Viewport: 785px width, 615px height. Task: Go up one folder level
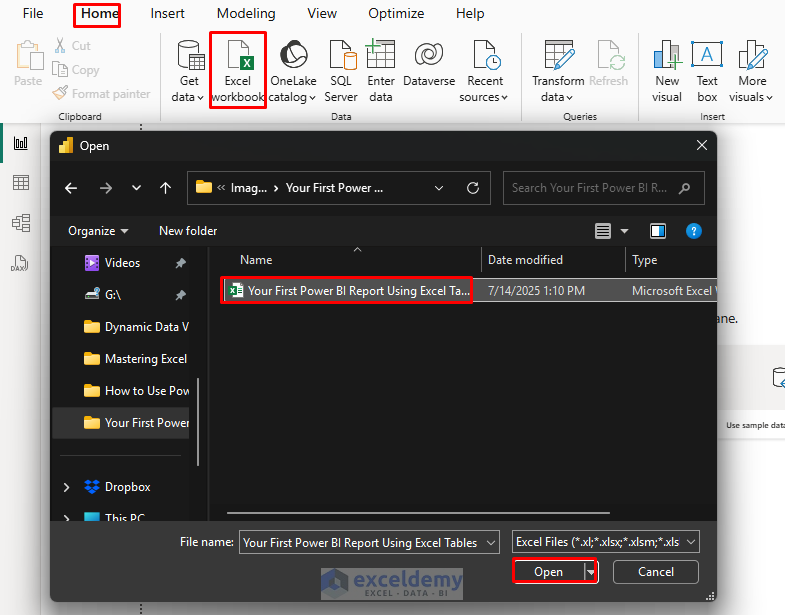(x=165, y=188)
